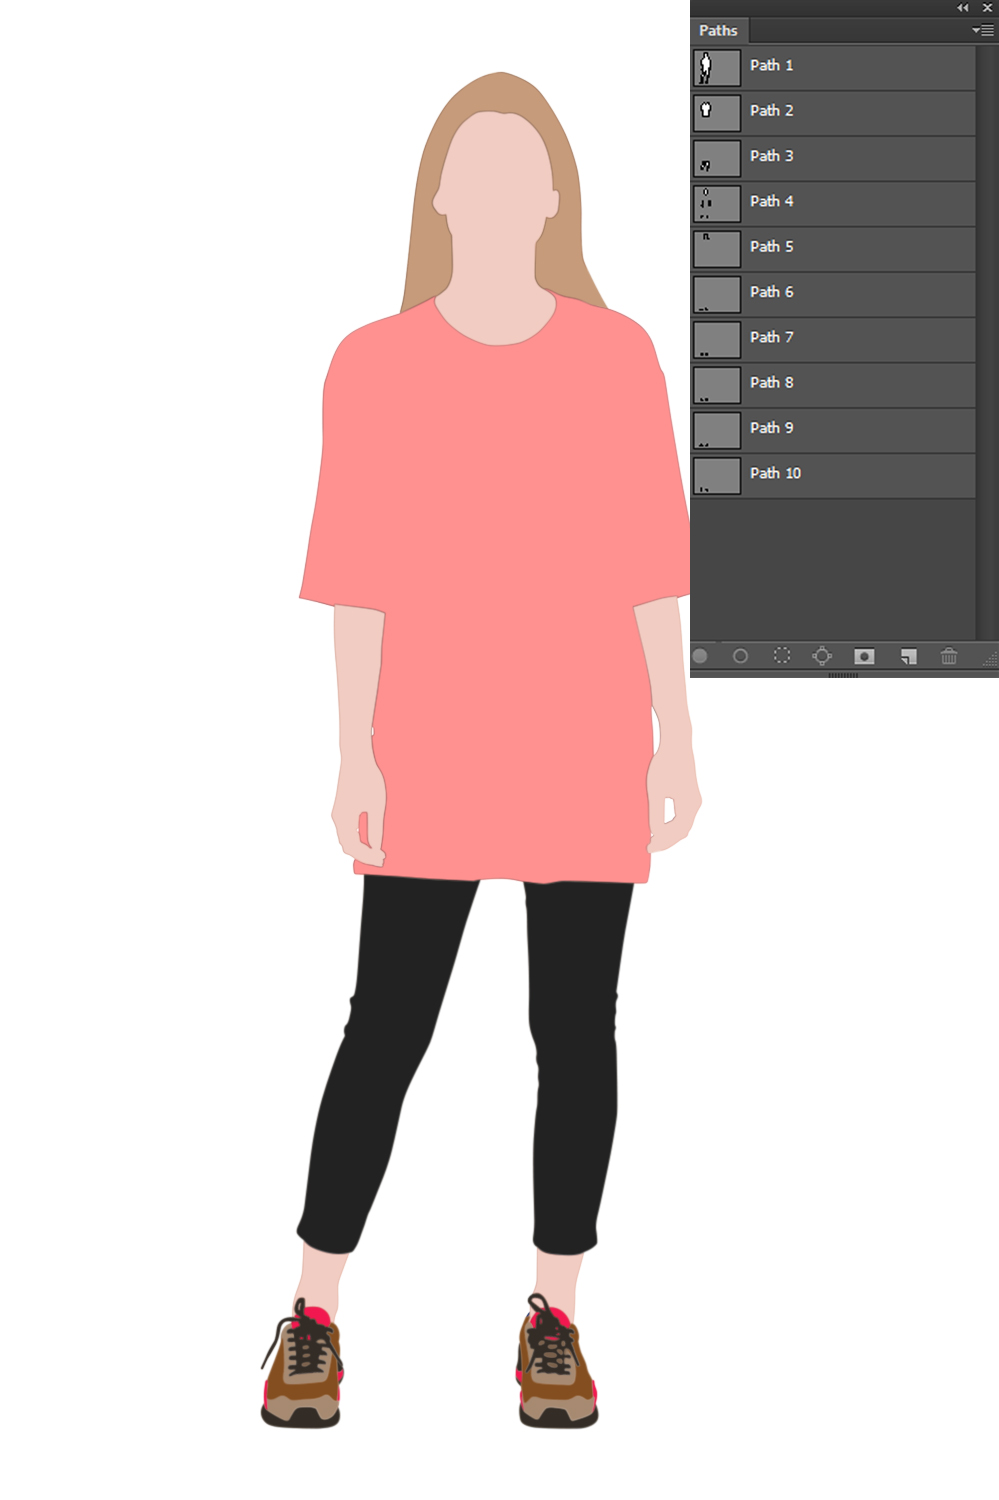Image resolution: width=999 pixels, height=1500 pixels.
Task: Add a mask from the path
Action: pyautogui.click(x=864, y=656)
